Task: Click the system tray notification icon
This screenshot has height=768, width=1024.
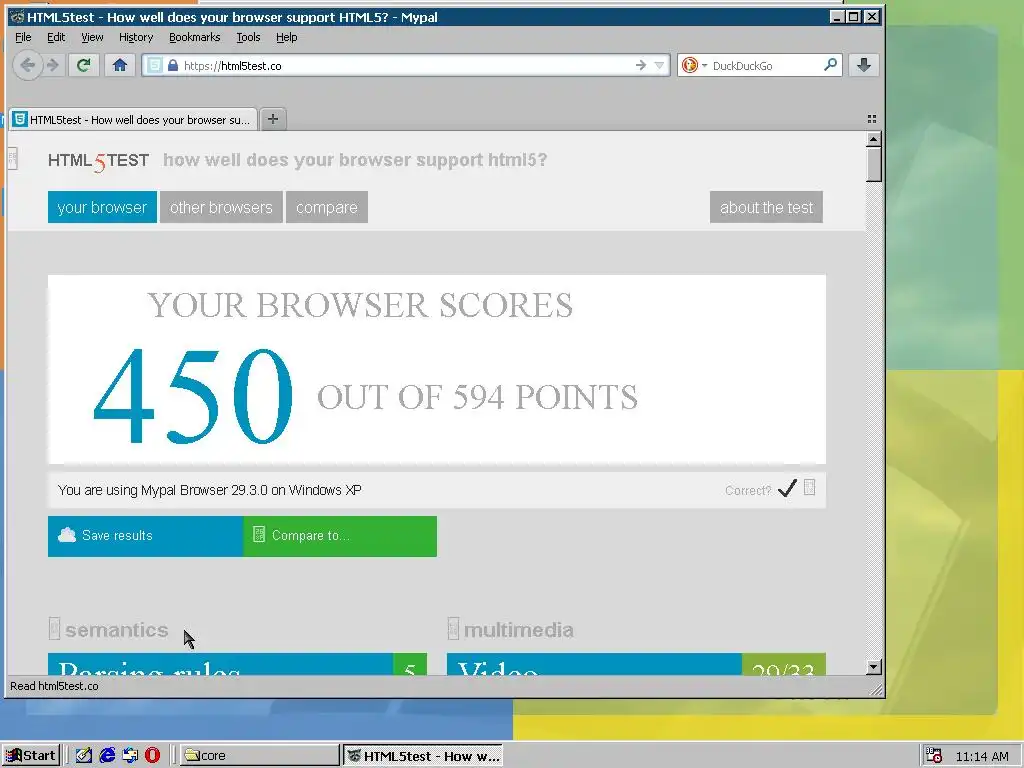Action: coord(935,756)
